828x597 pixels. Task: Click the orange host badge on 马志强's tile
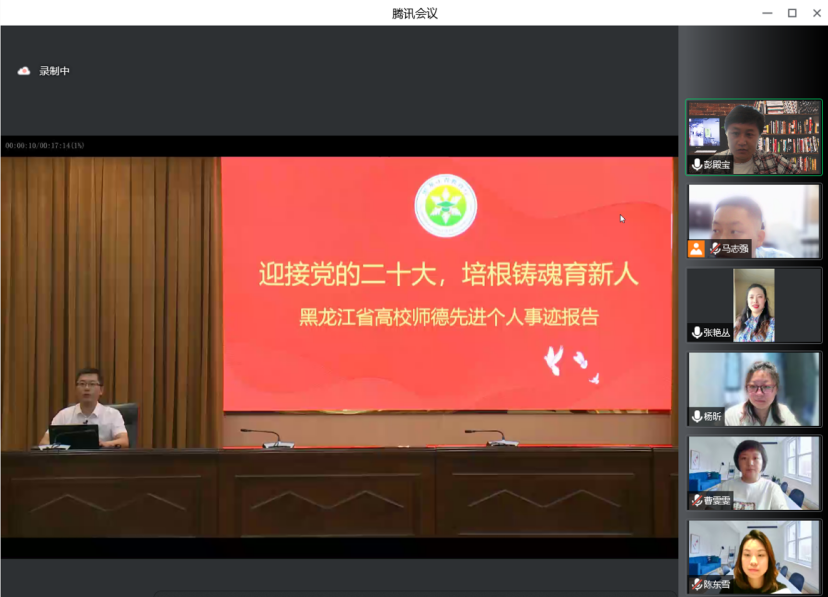coord(696,249)
